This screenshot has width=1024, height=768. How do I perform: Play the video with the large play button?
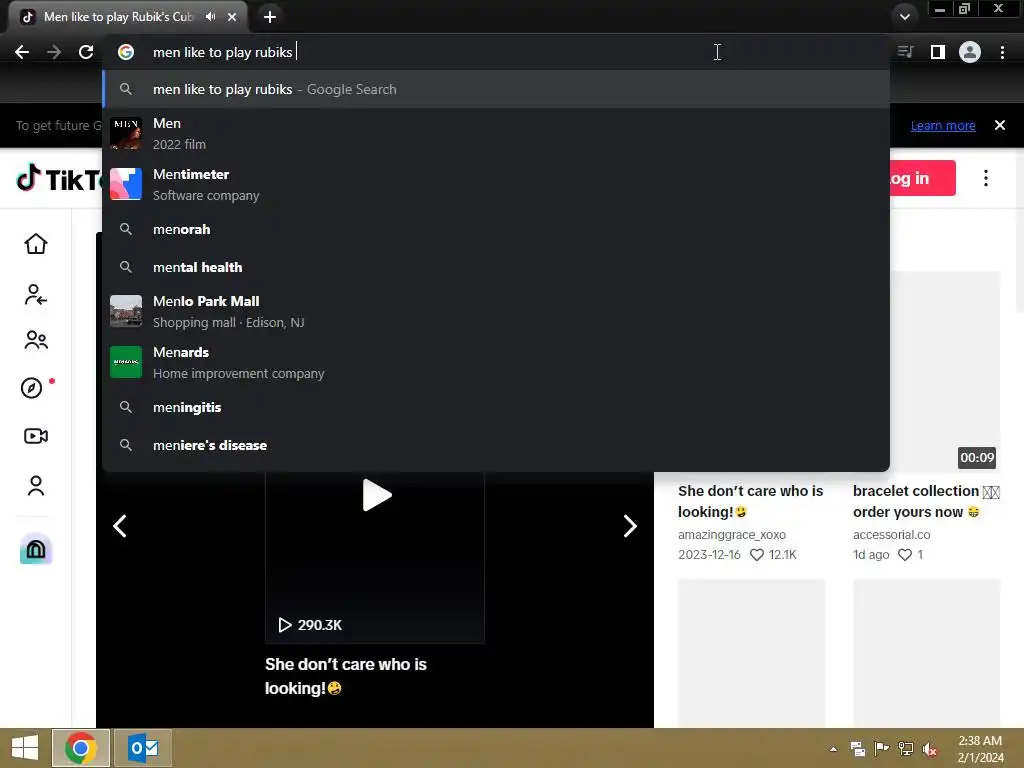(x=376, y=495)
